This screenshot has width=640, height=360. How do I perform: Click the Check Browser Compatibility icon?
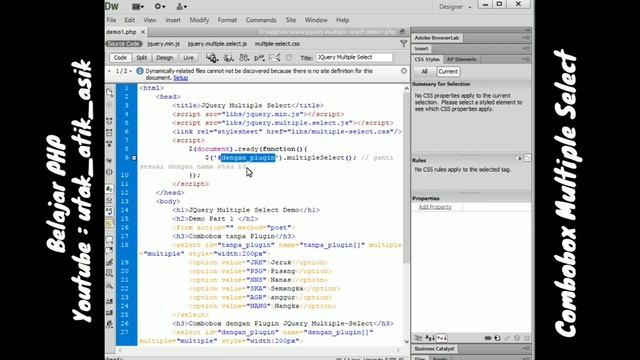(x=274, y=58)
